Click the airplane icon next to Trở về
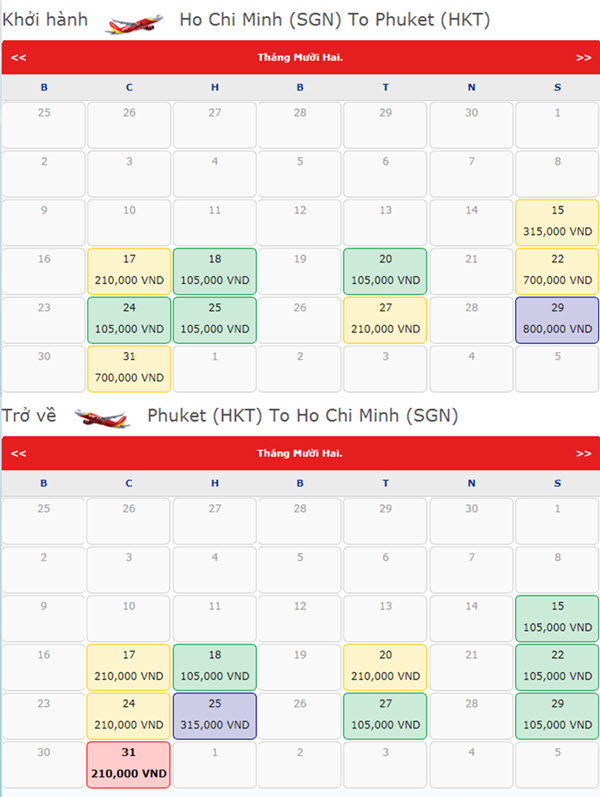Image resolution: width=600 pixels, height=797 pixels. (x=102, y=416)
